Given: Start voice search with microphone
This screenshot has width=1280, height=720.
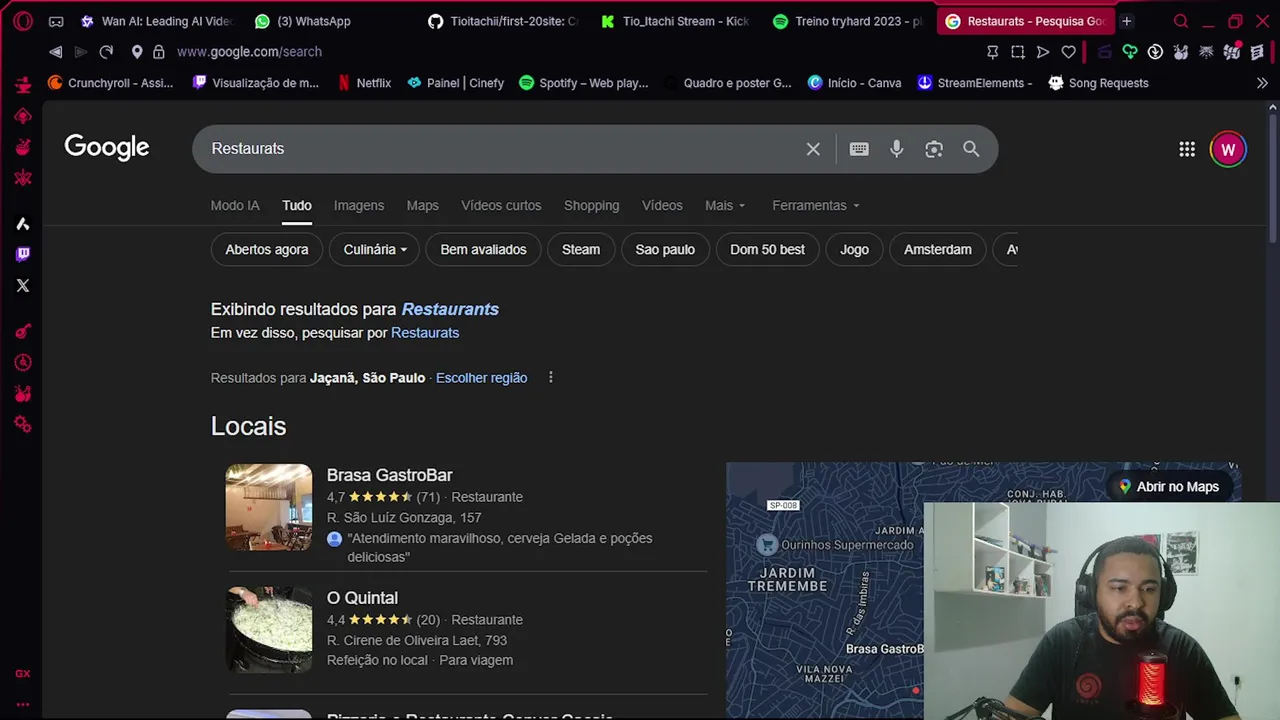Looking at the screenshot, I should (x=896, y=149).
